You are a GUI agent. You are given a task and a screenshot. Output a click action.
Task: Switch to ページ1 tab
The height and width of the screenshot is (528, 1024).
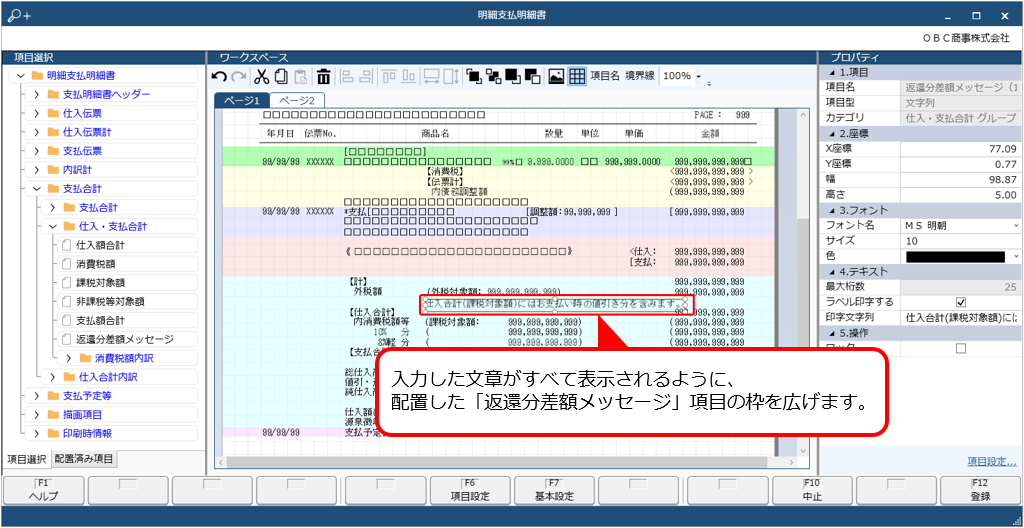point(242,100)
